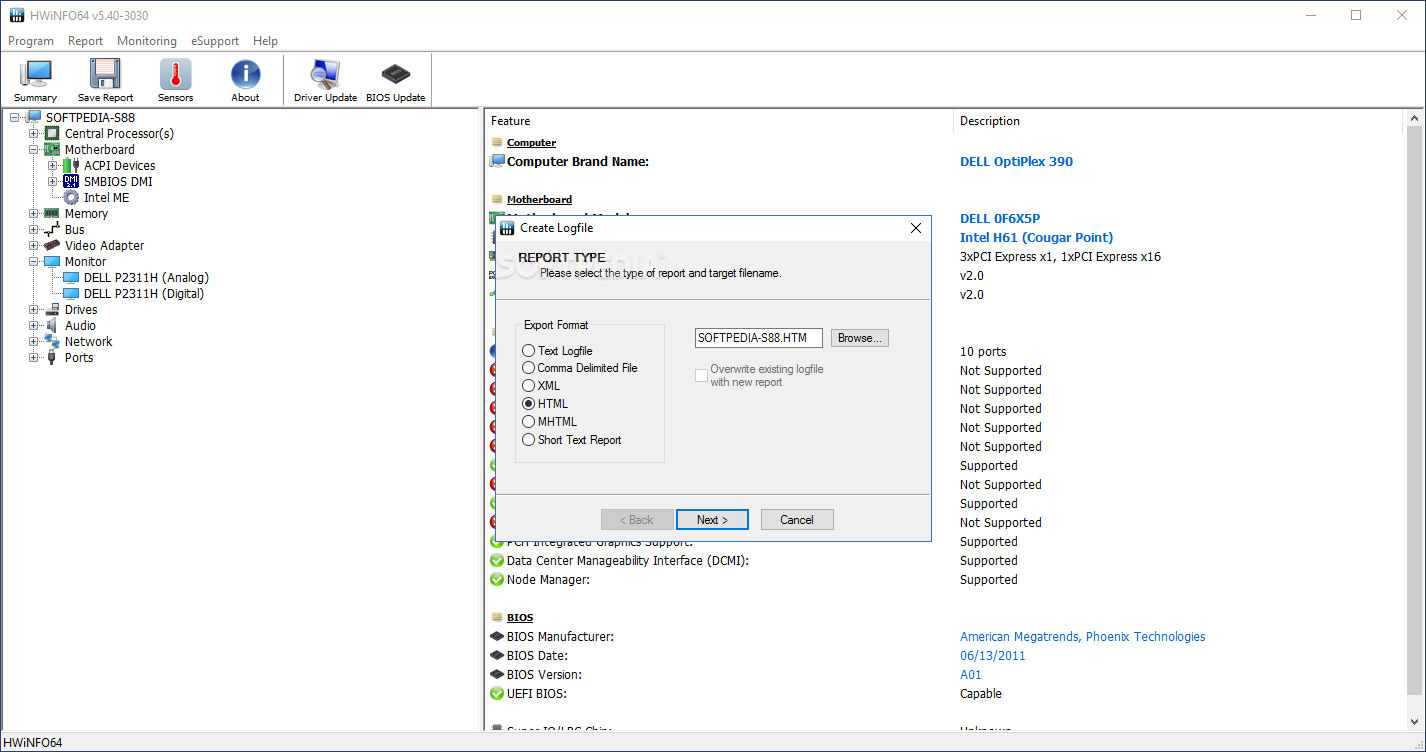Click the Feature column header
This screenshot has height=752, width=1426.
click(719, 121)
